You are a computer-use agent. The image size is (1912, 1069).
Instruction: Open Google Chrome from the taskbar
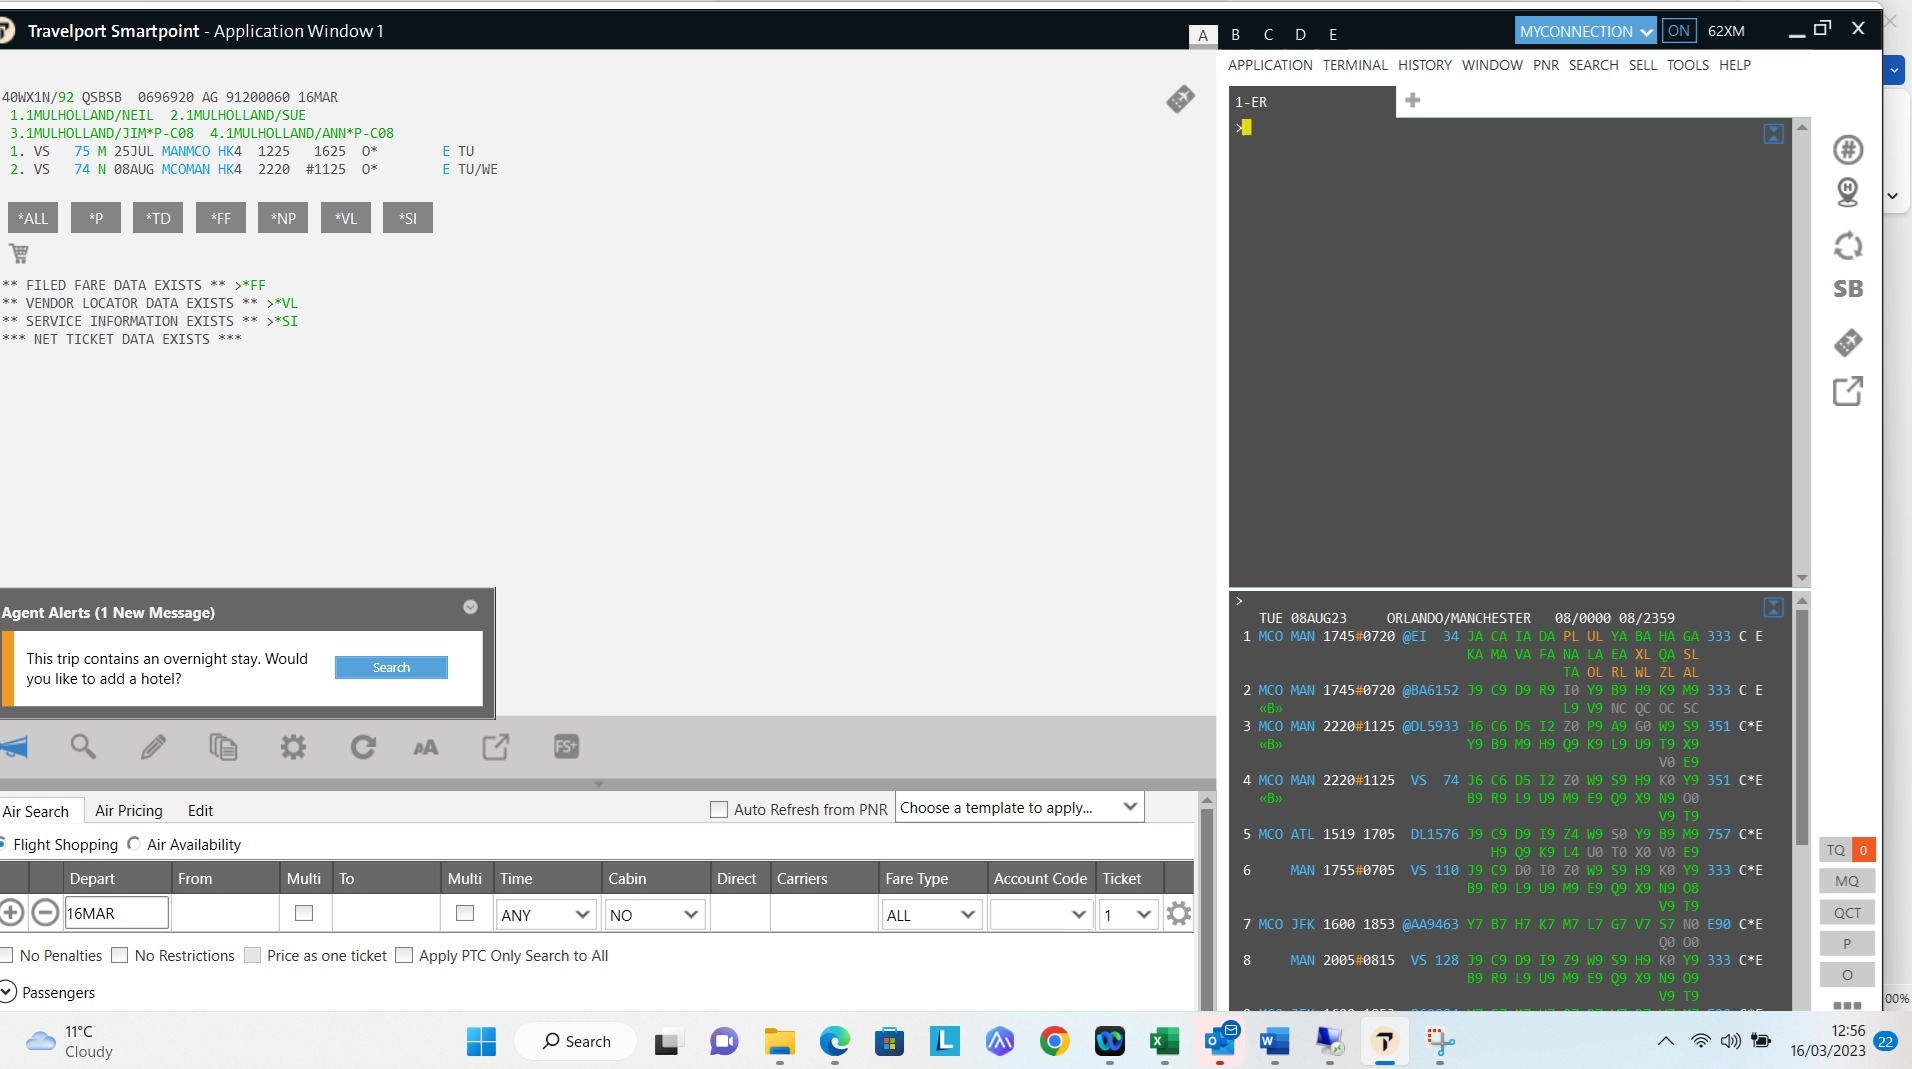(x=1054, y=1042)
